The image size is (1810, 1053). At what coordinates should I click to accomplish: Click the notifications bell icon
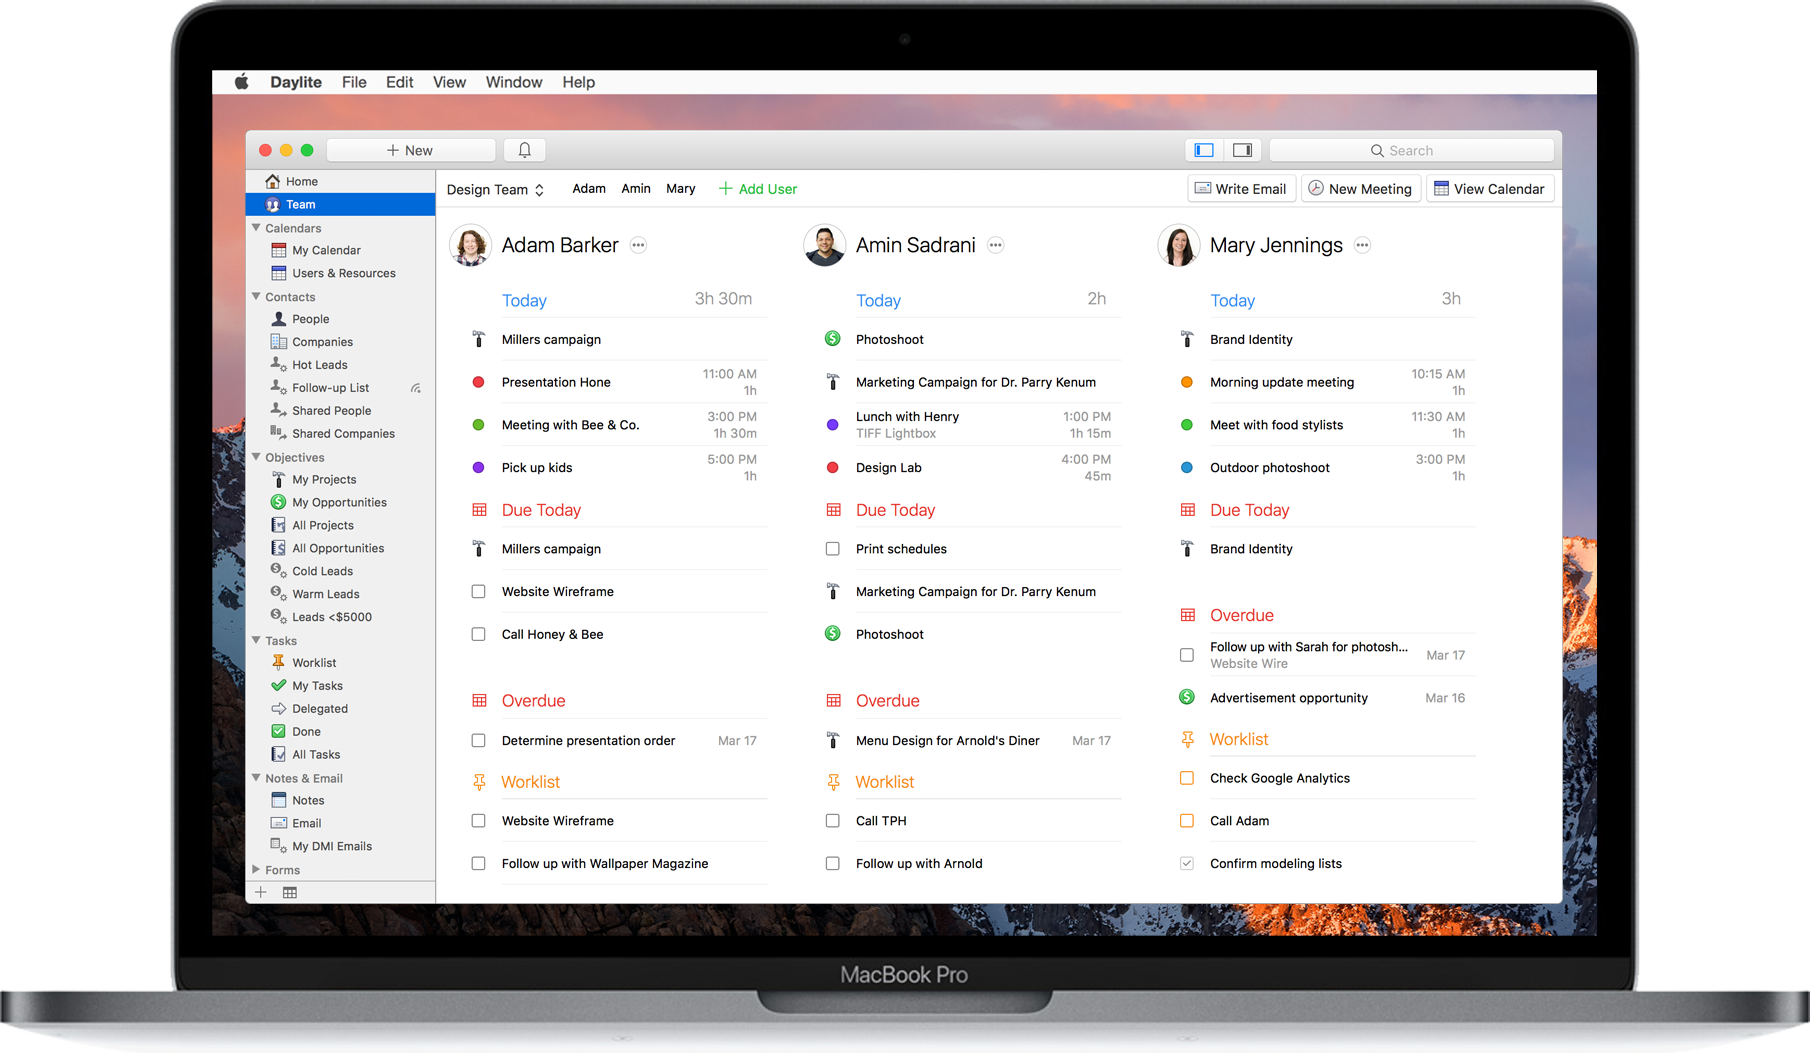[x=524, y=150]
